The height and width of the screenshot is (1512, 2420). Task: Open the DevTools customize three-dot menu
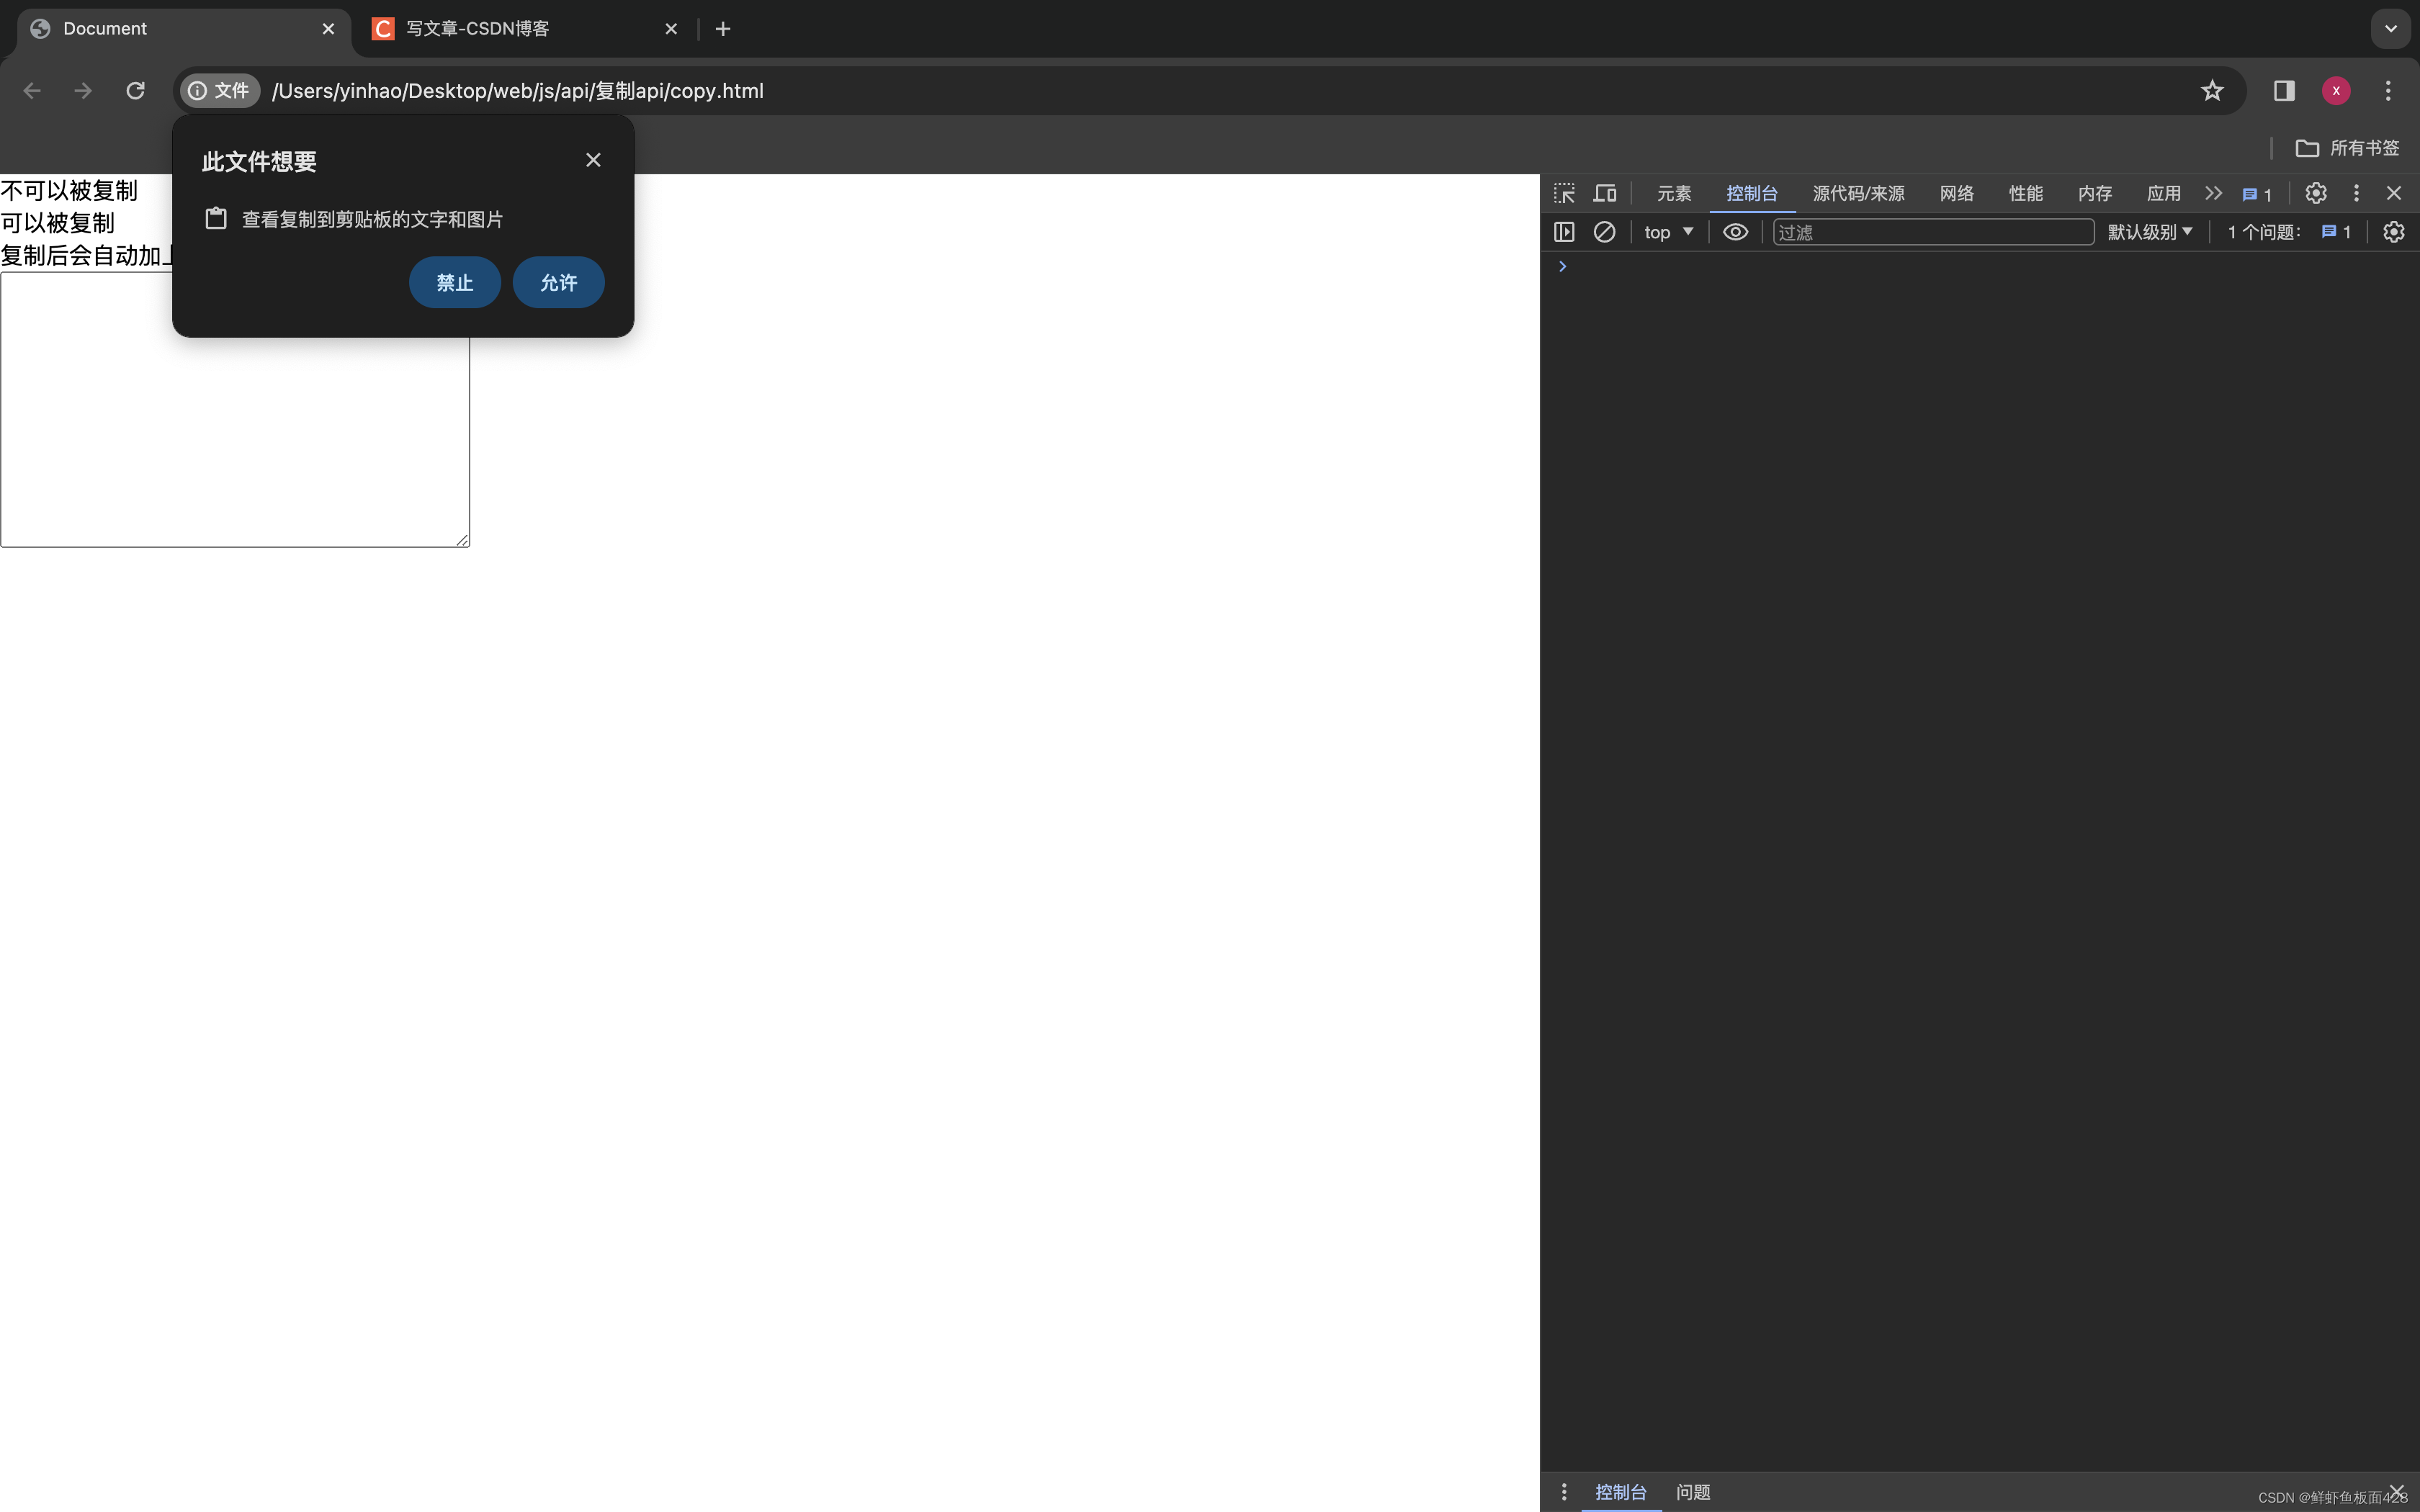(2356, 193)
